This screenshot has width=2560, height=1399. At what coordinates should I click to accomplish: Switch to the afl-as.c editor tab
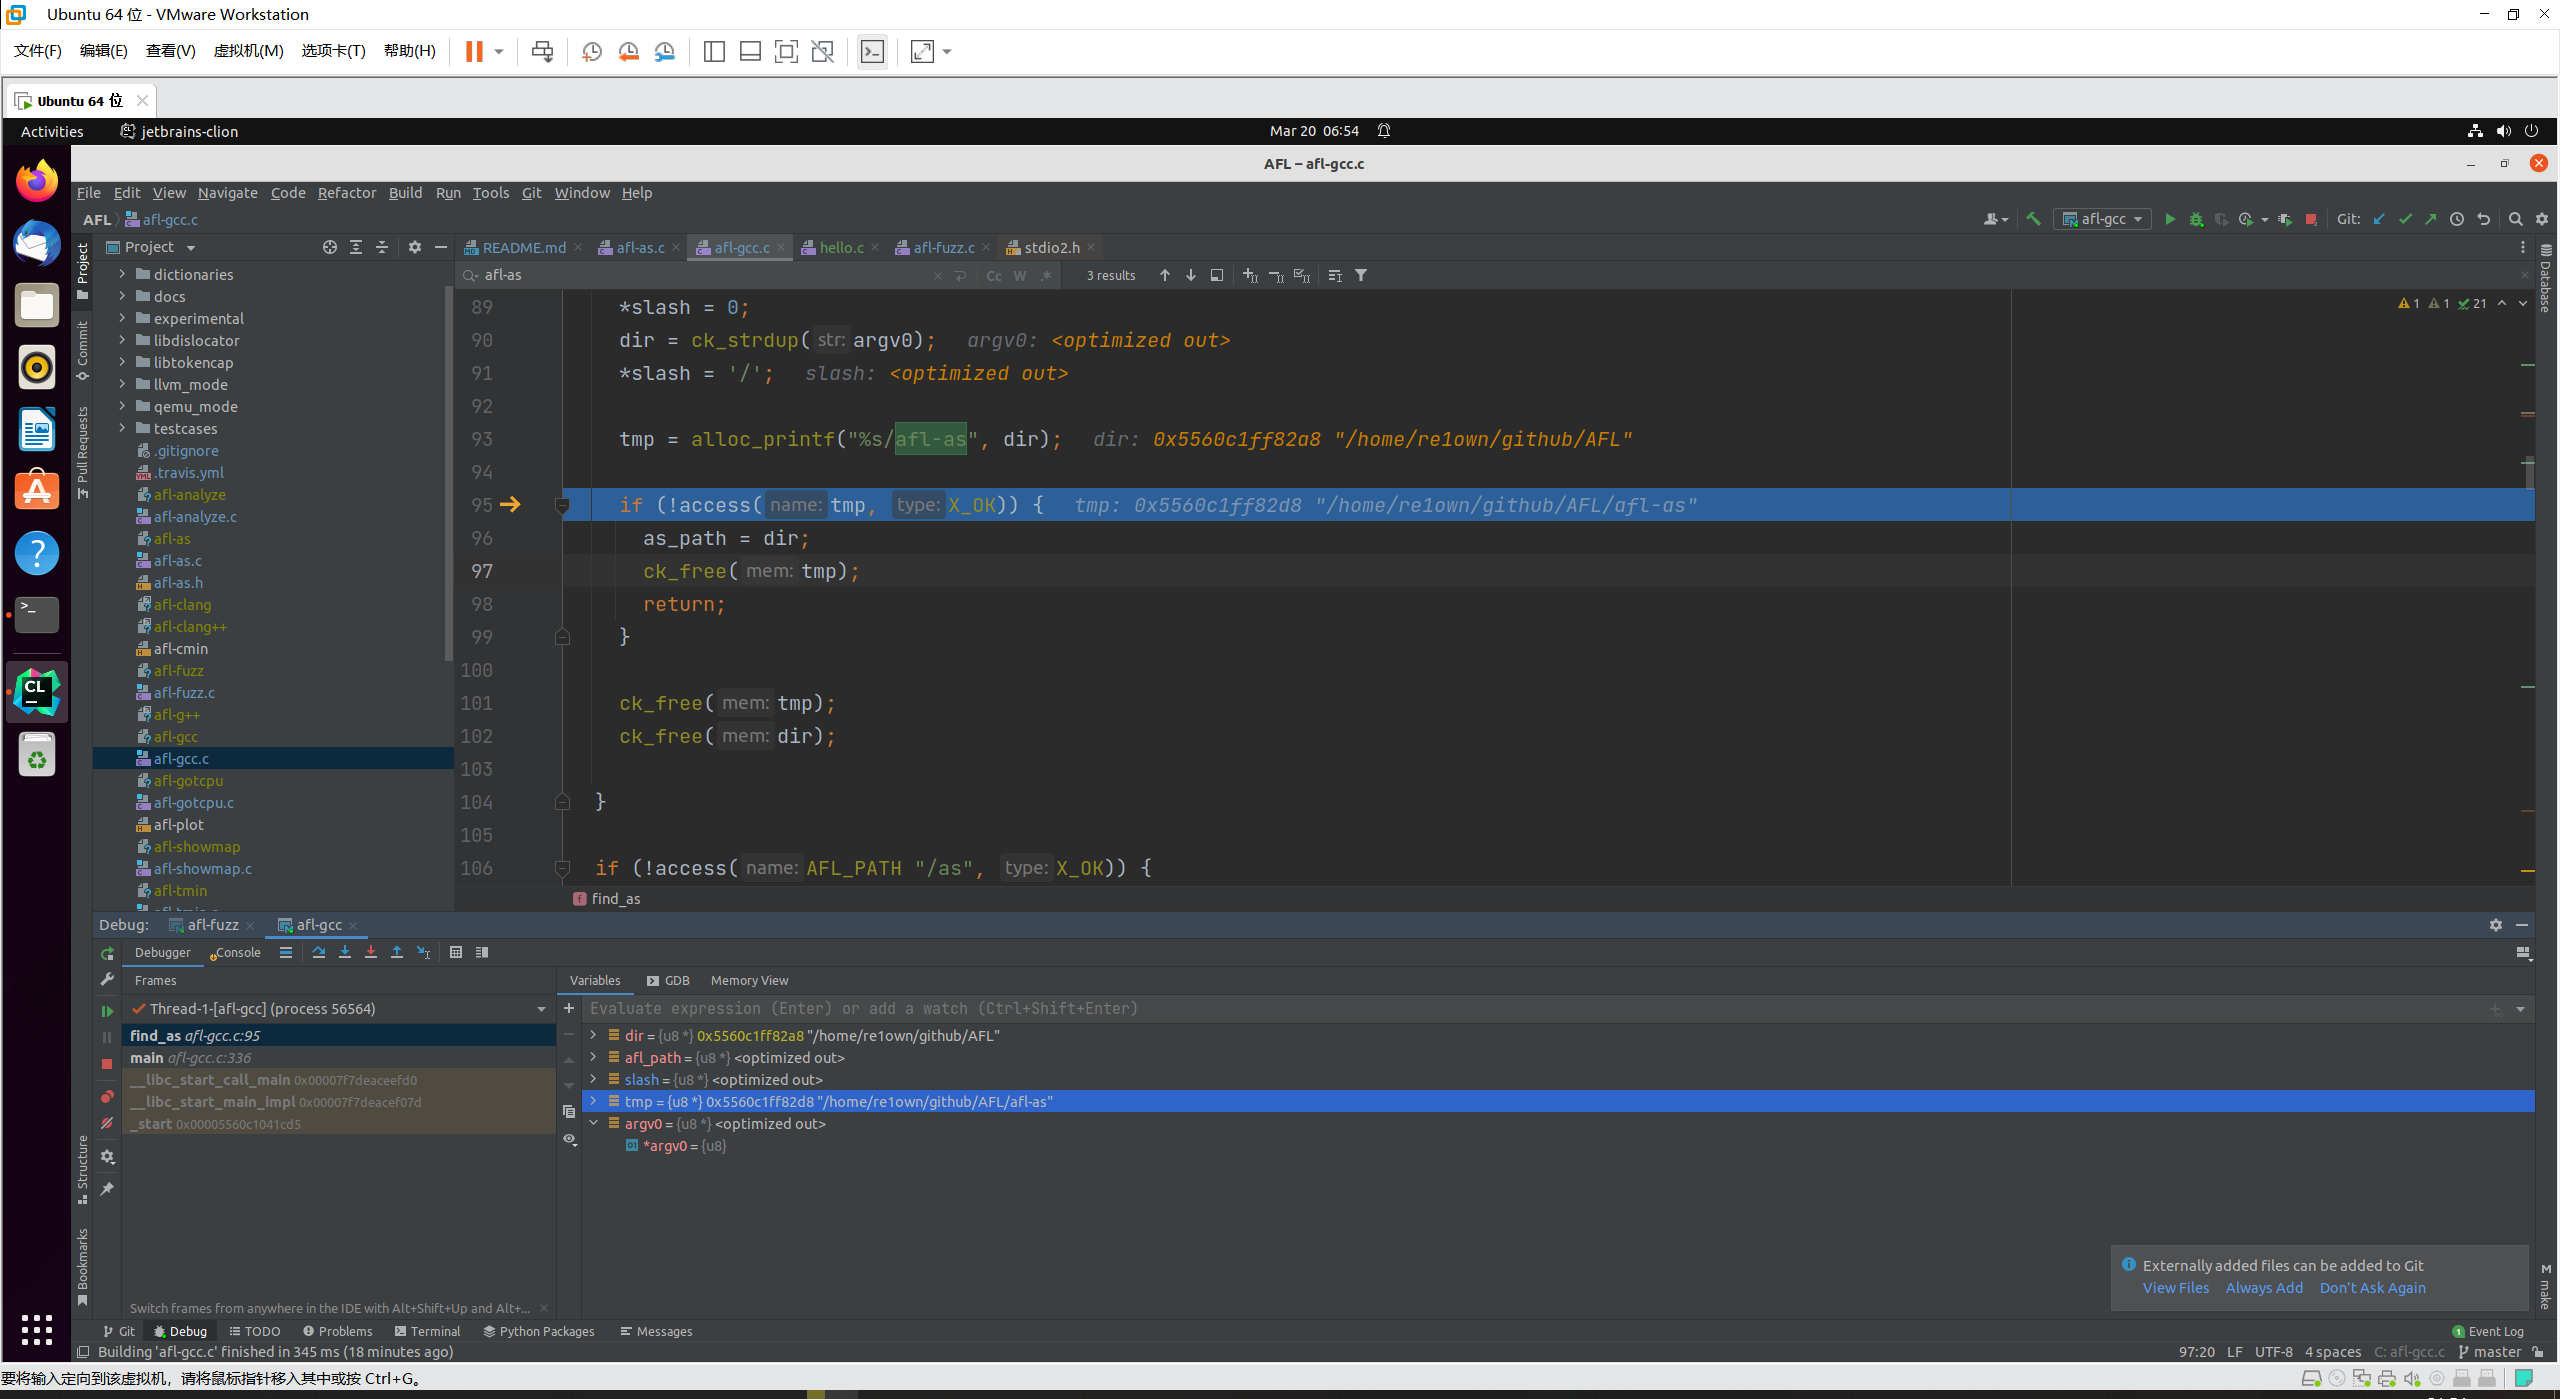(x=640, y=247)
